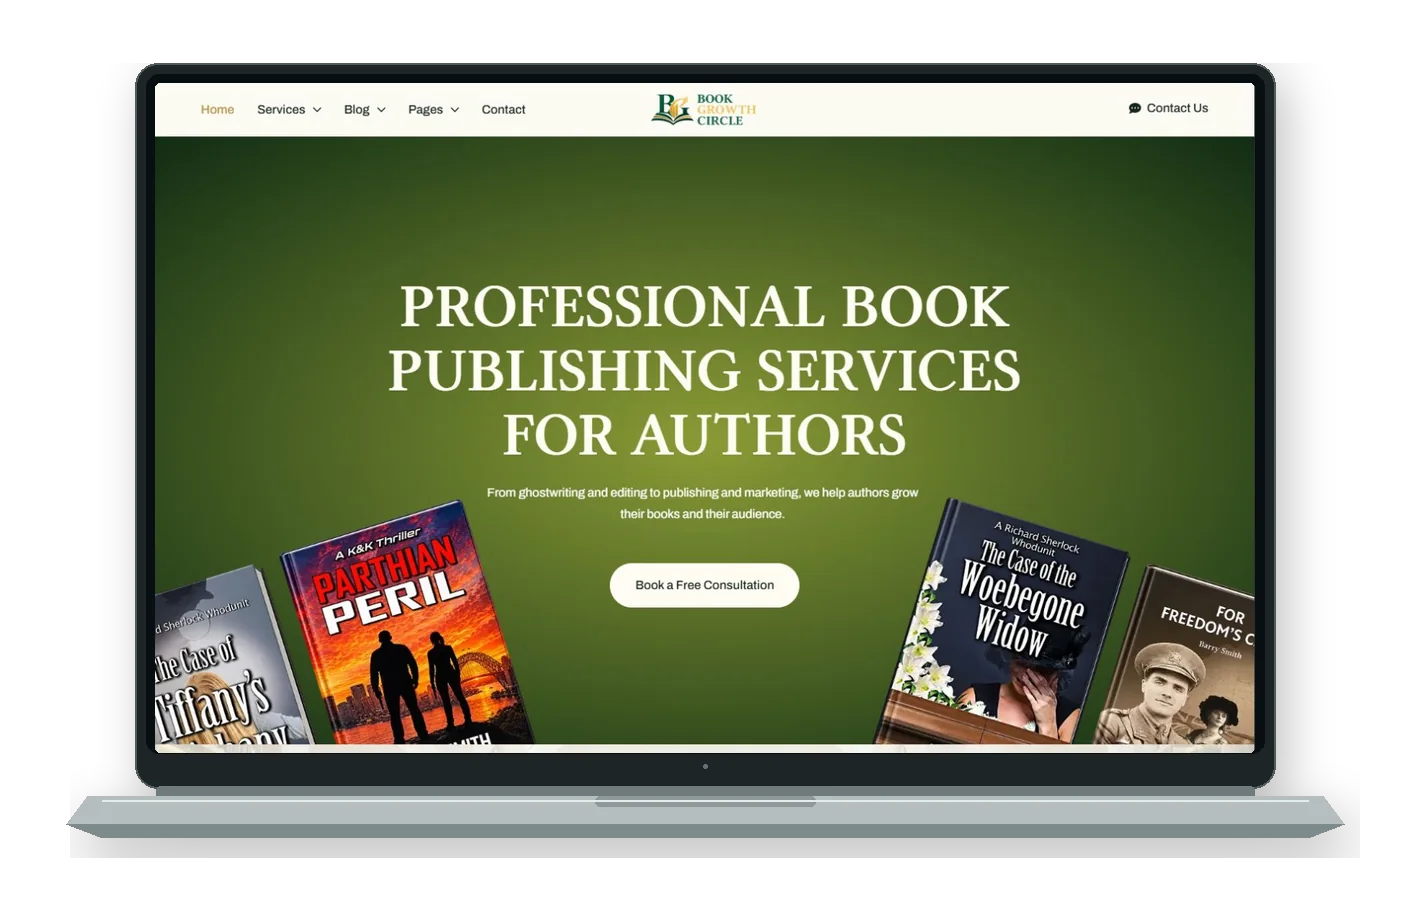The width and height of the screenshot is (1410, 900).
Task: Expand the Blog dropdown chevron
Action: tap(381, 110)
